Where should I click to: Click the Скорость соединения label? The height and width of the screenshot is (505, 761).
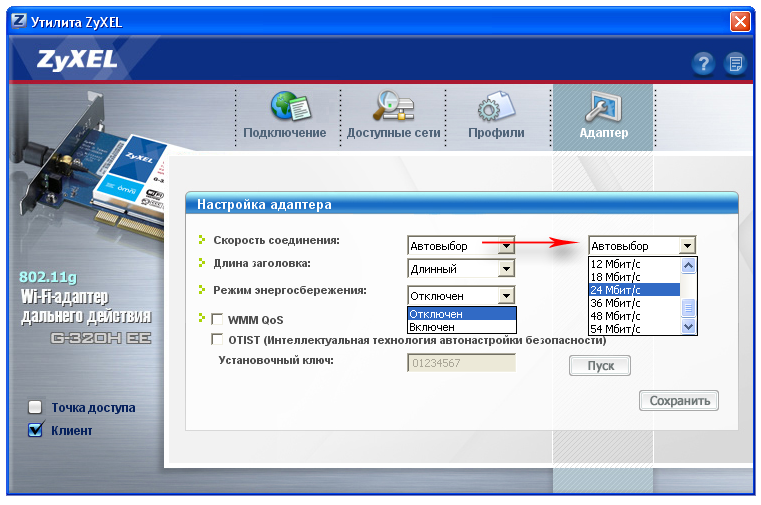click(277, 240)
